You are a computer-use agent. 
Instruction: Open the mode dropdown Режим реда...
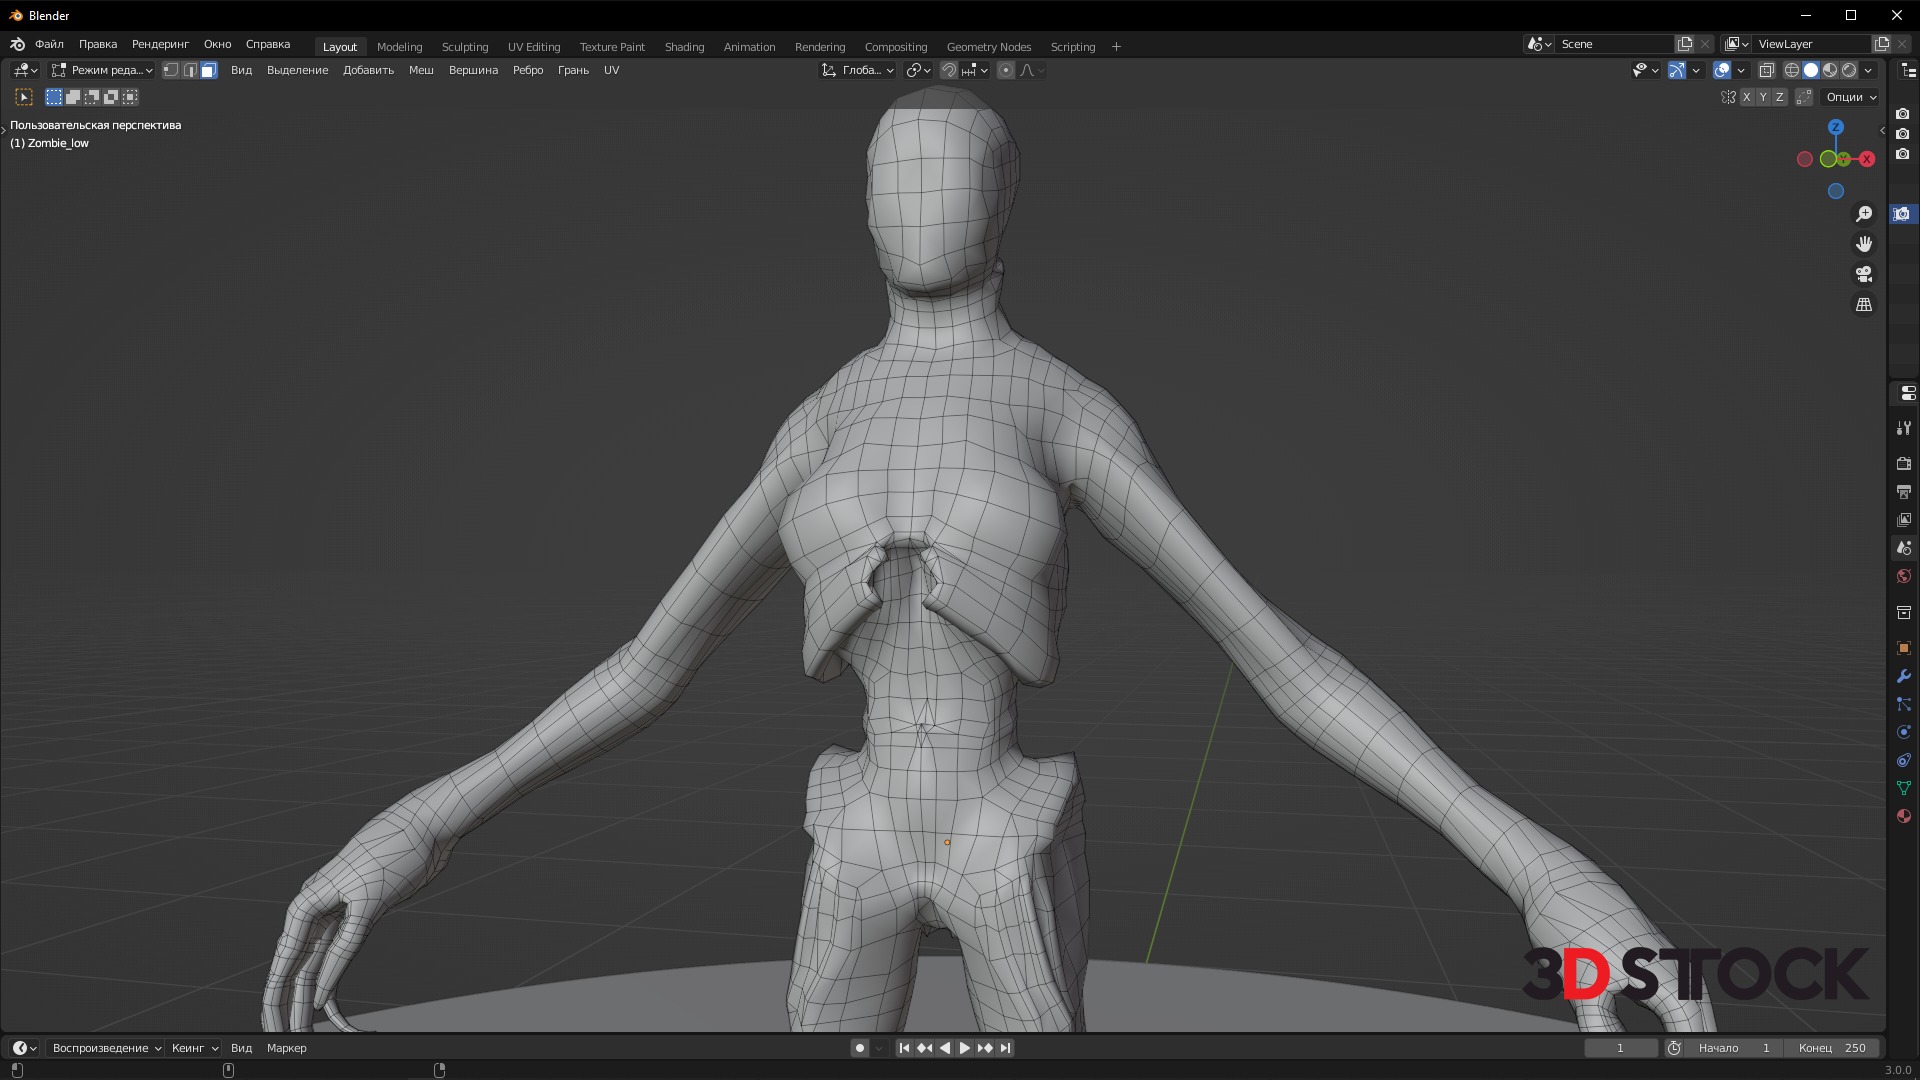coord(102,70)
